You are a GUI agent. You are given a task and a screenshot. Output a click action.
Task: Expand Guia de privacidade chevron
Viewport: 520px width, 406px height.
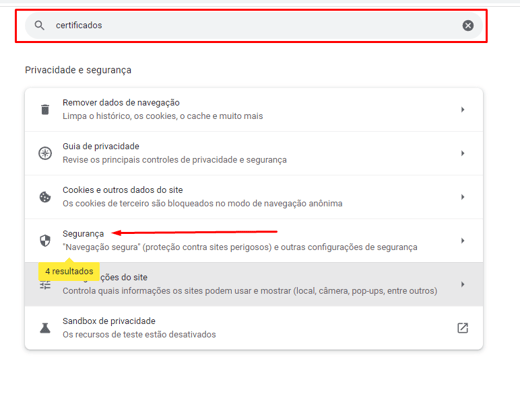tap(462, 153)
